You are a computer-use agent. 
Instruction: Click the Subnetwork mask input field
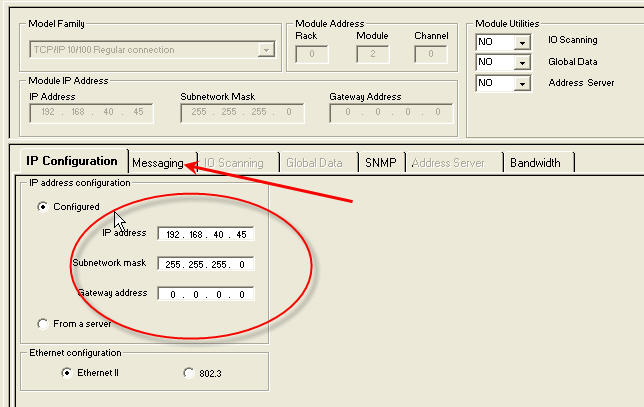pyautogui.click(x=206, y=264)
